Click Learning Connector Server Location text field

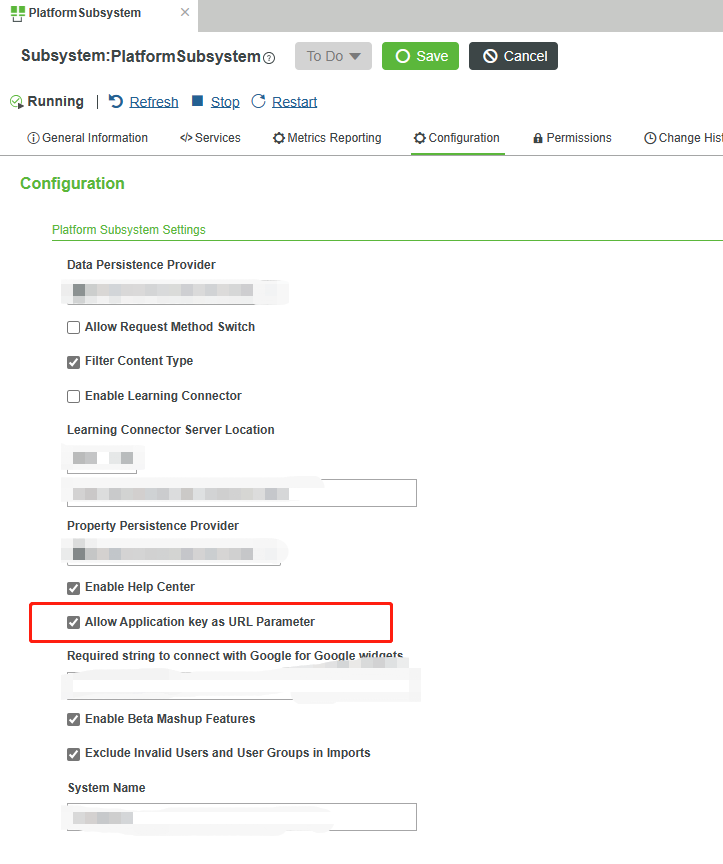point(242,493)
